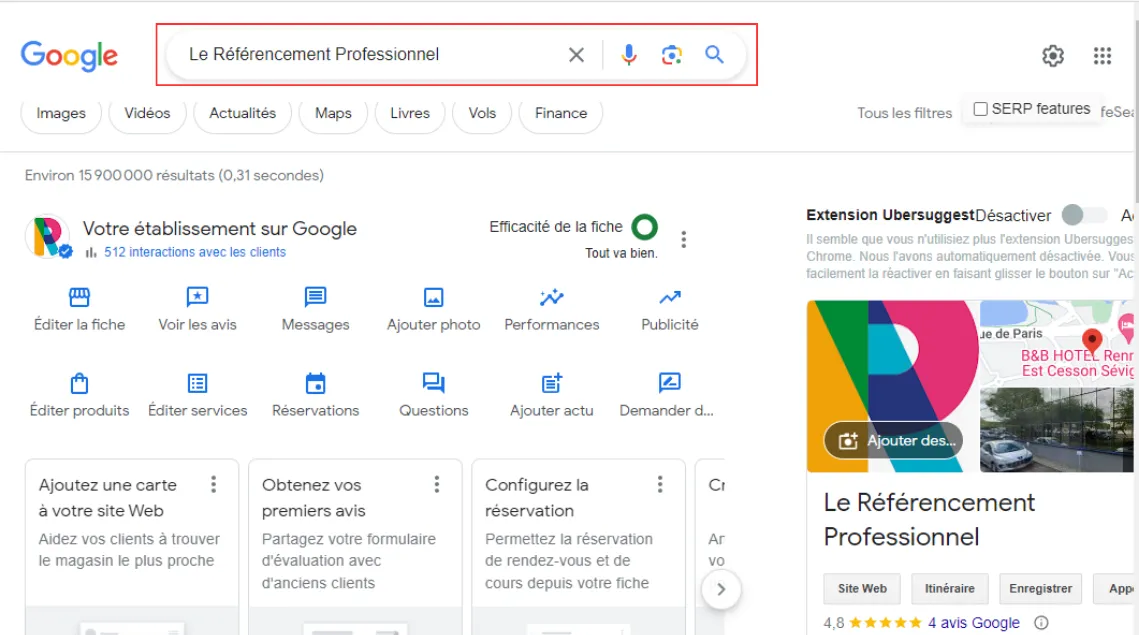
Task: Click the Enregistrer button
Action: pyautogui.click(x=1040, y=589)
